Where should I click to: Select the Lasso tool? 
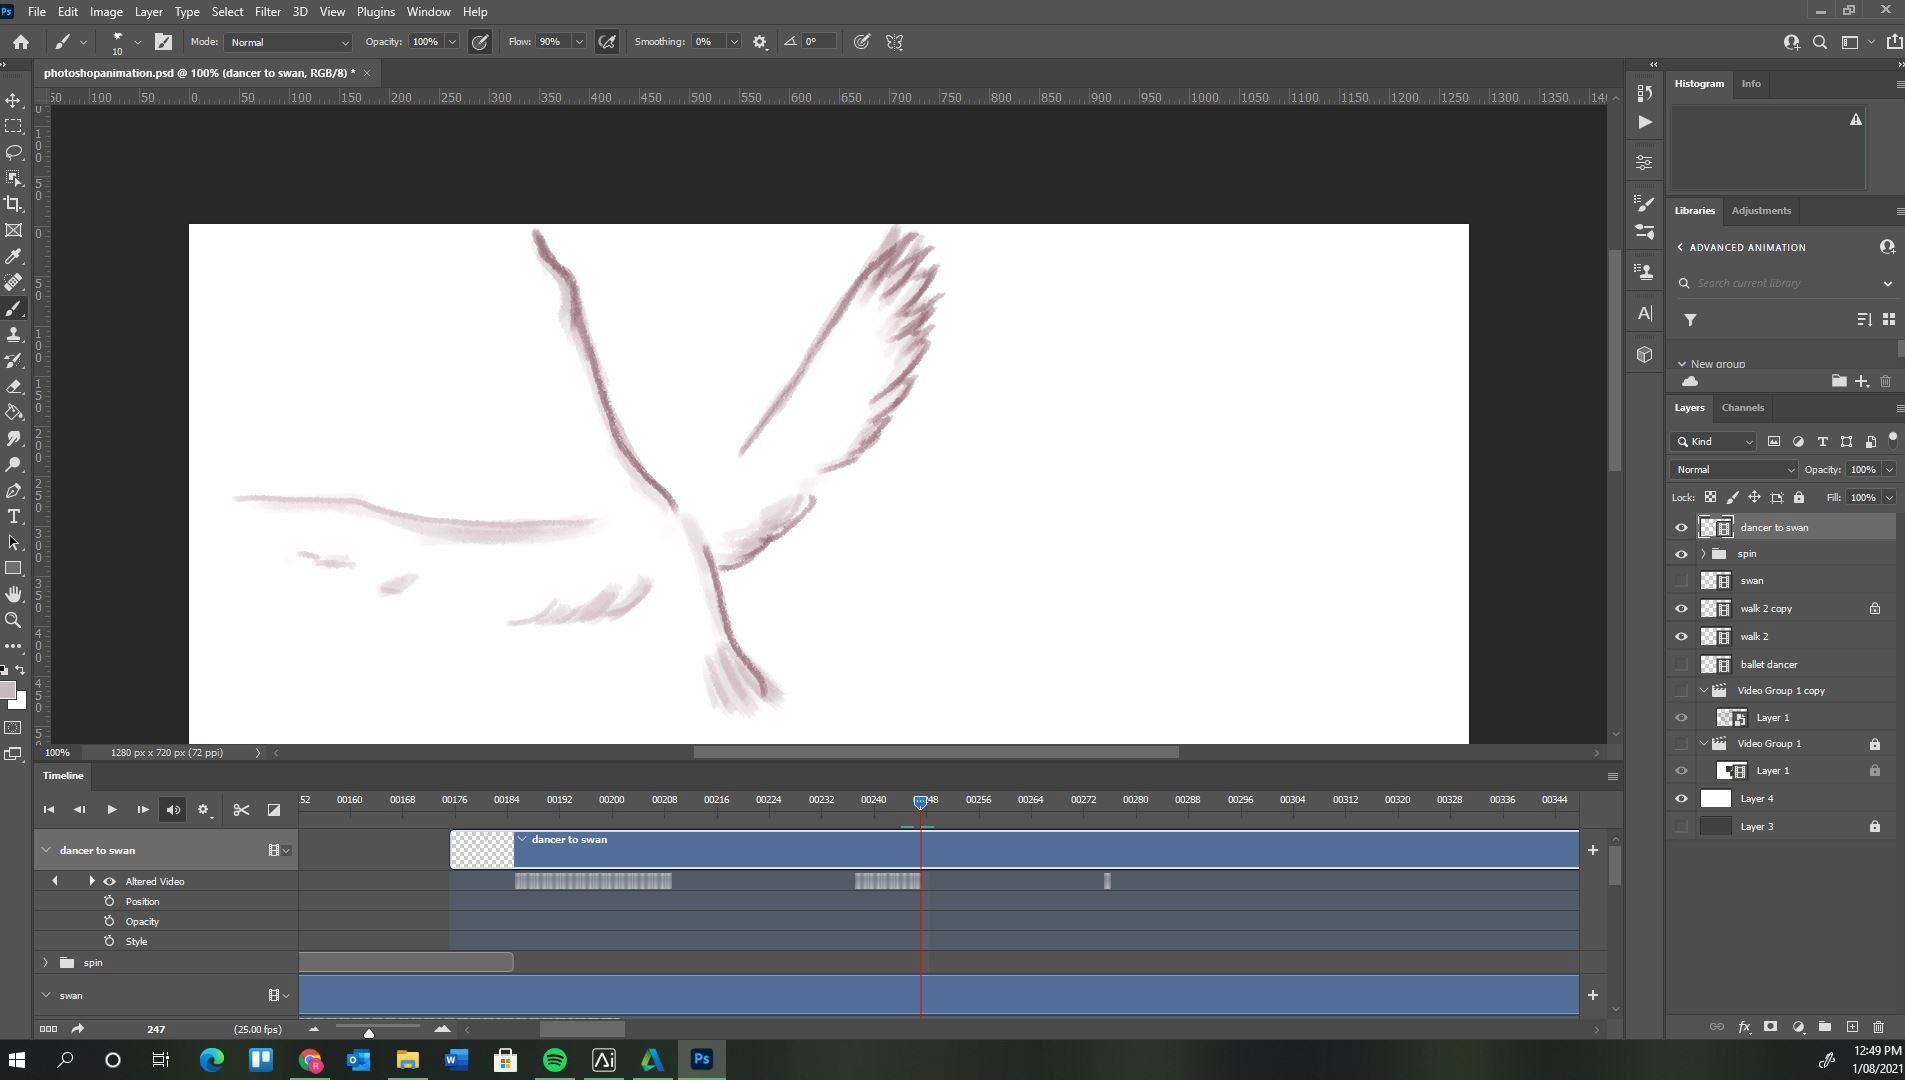click(x=14, y=152)
